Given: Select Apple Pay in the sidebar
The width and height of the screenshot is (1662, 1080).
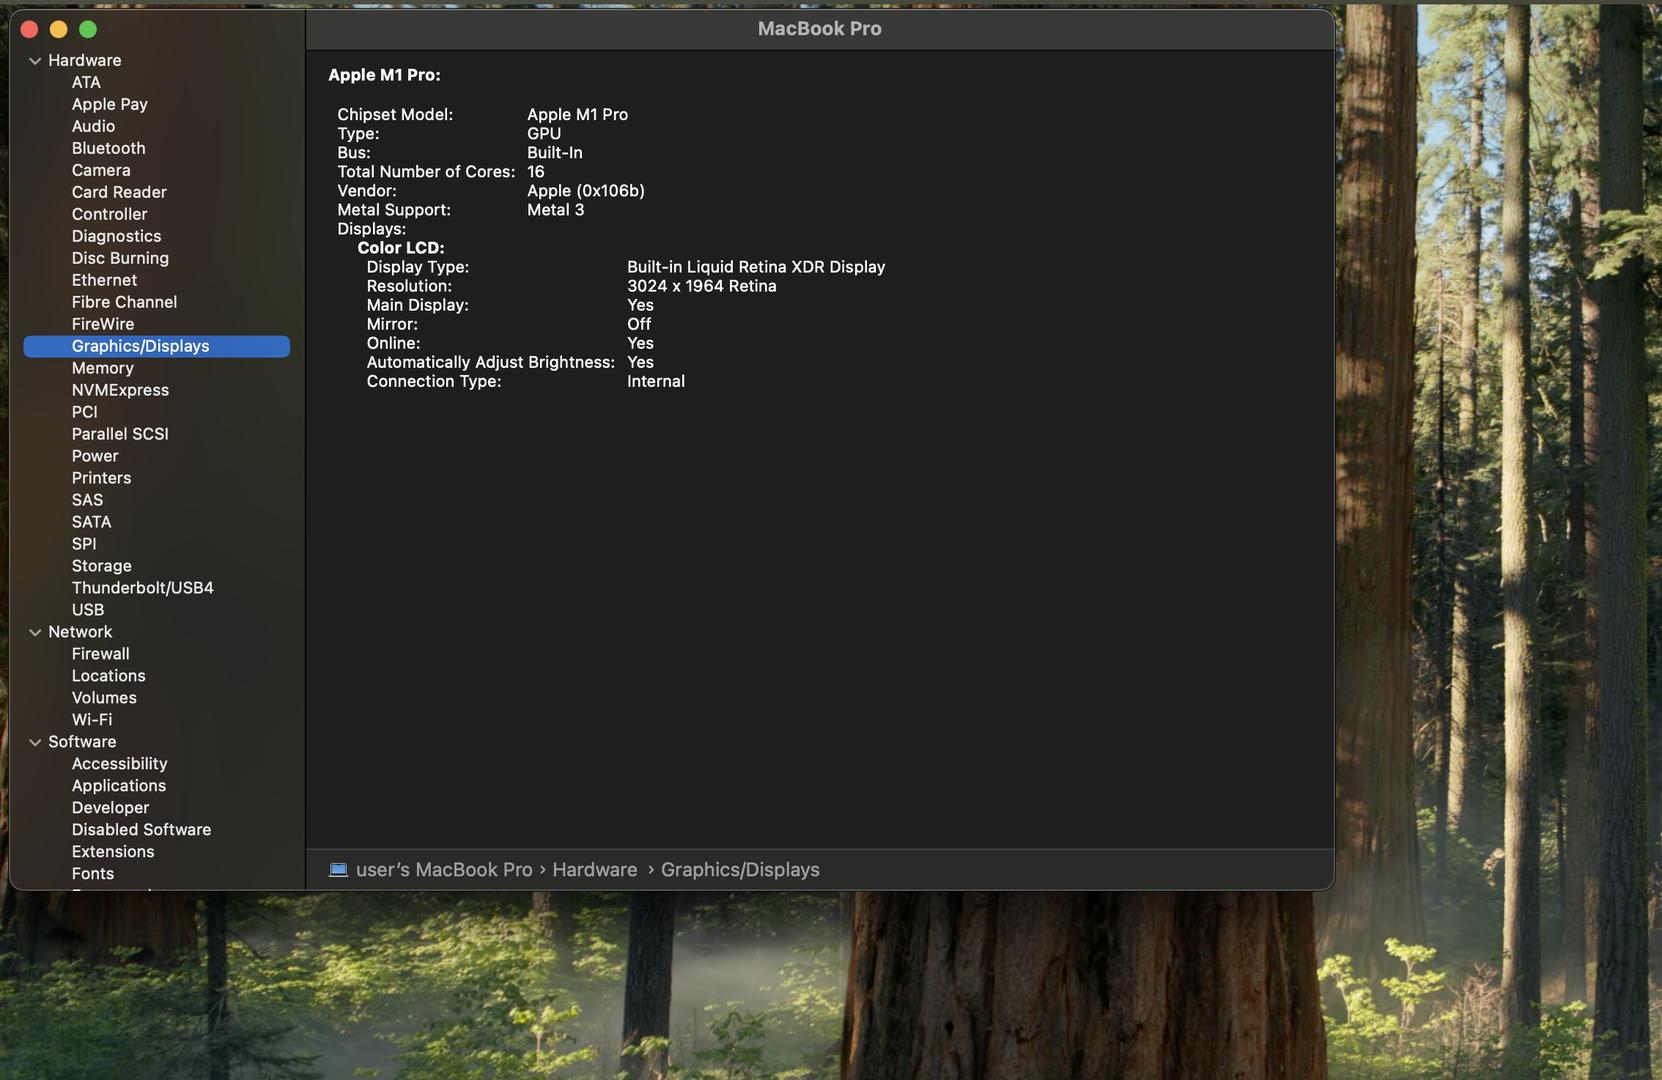Looking at the screenshot, I should (x=109, y=104).
